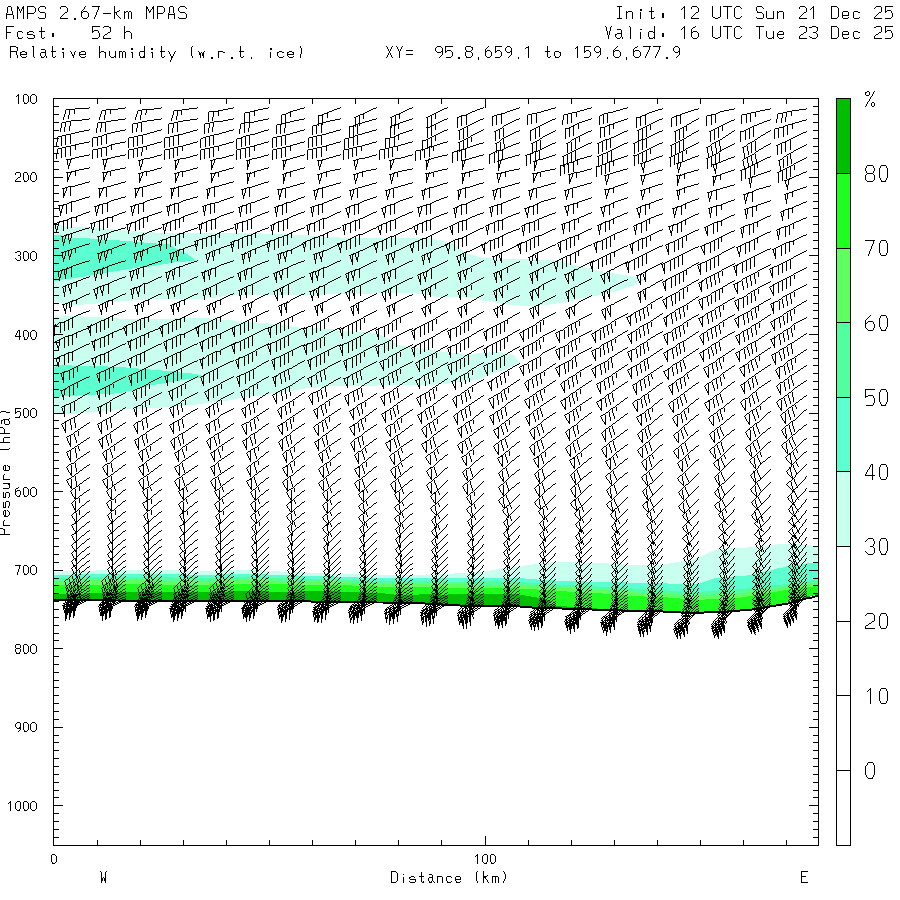Click the E endpoint marker
Viewport: 900px width, 900px height.
804,877
